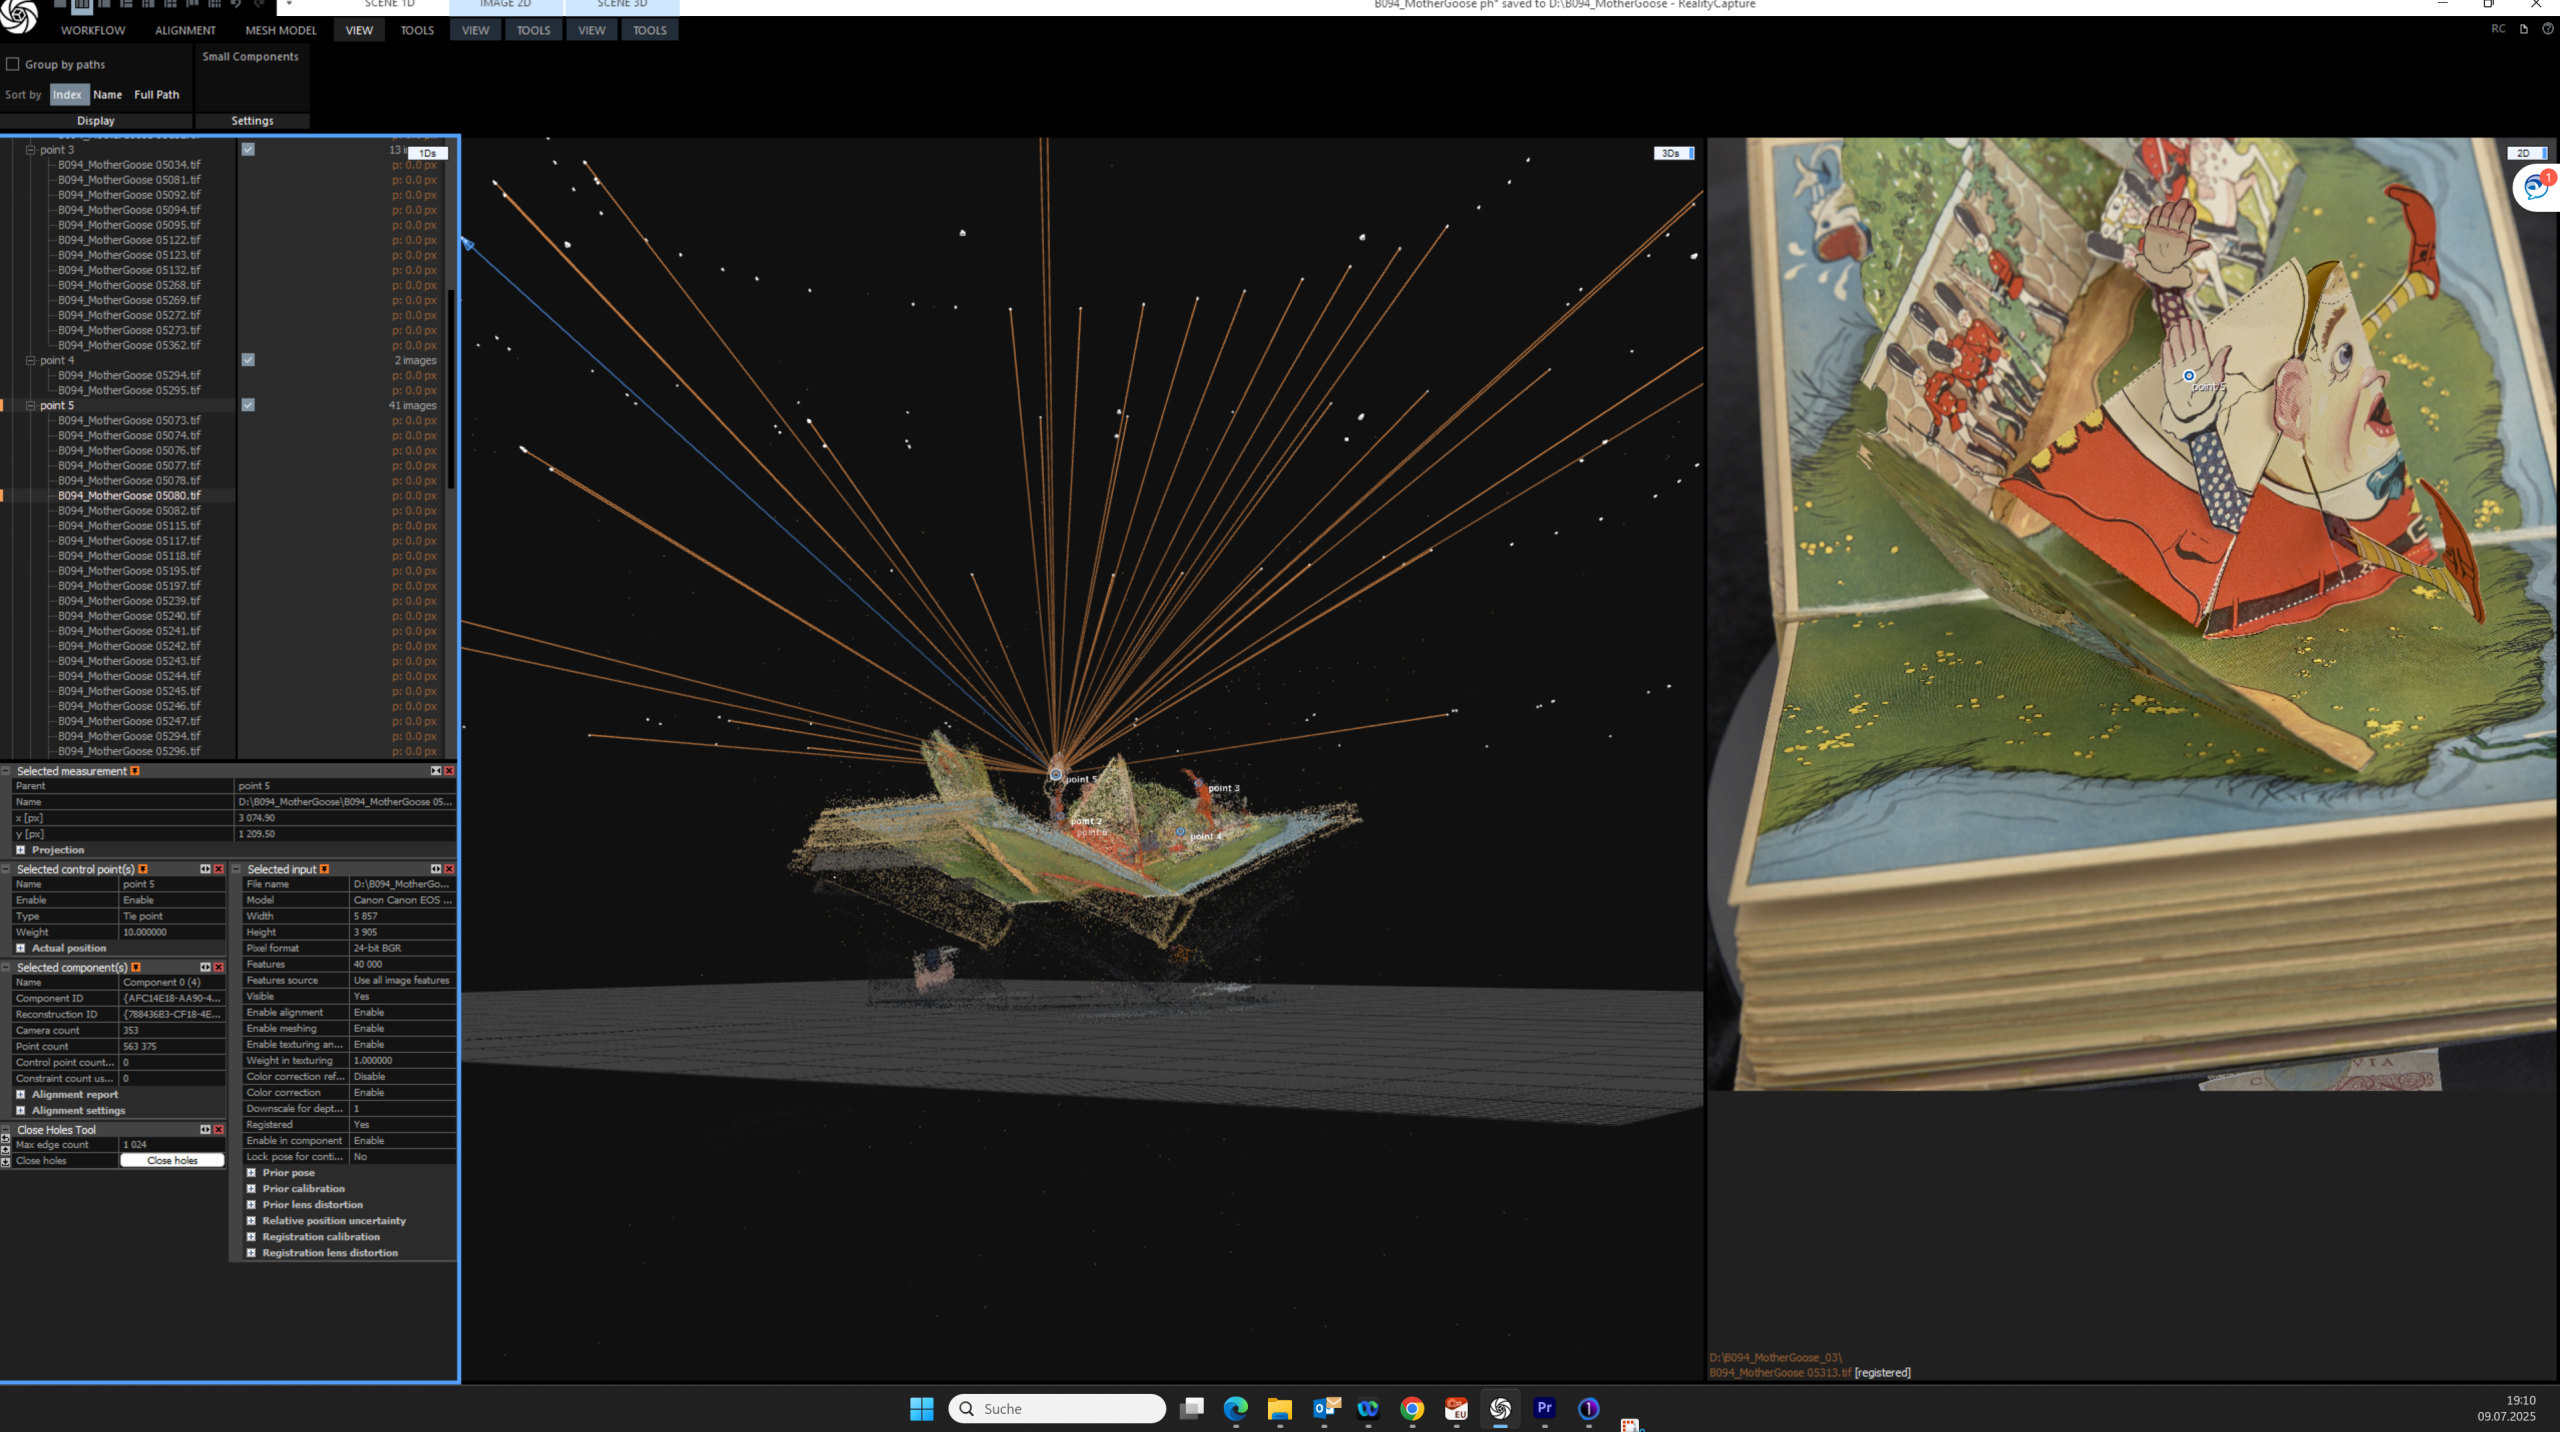Click the Max edge count value field
Viewport: 2560px width, 1432px height.
[173, 1145]
